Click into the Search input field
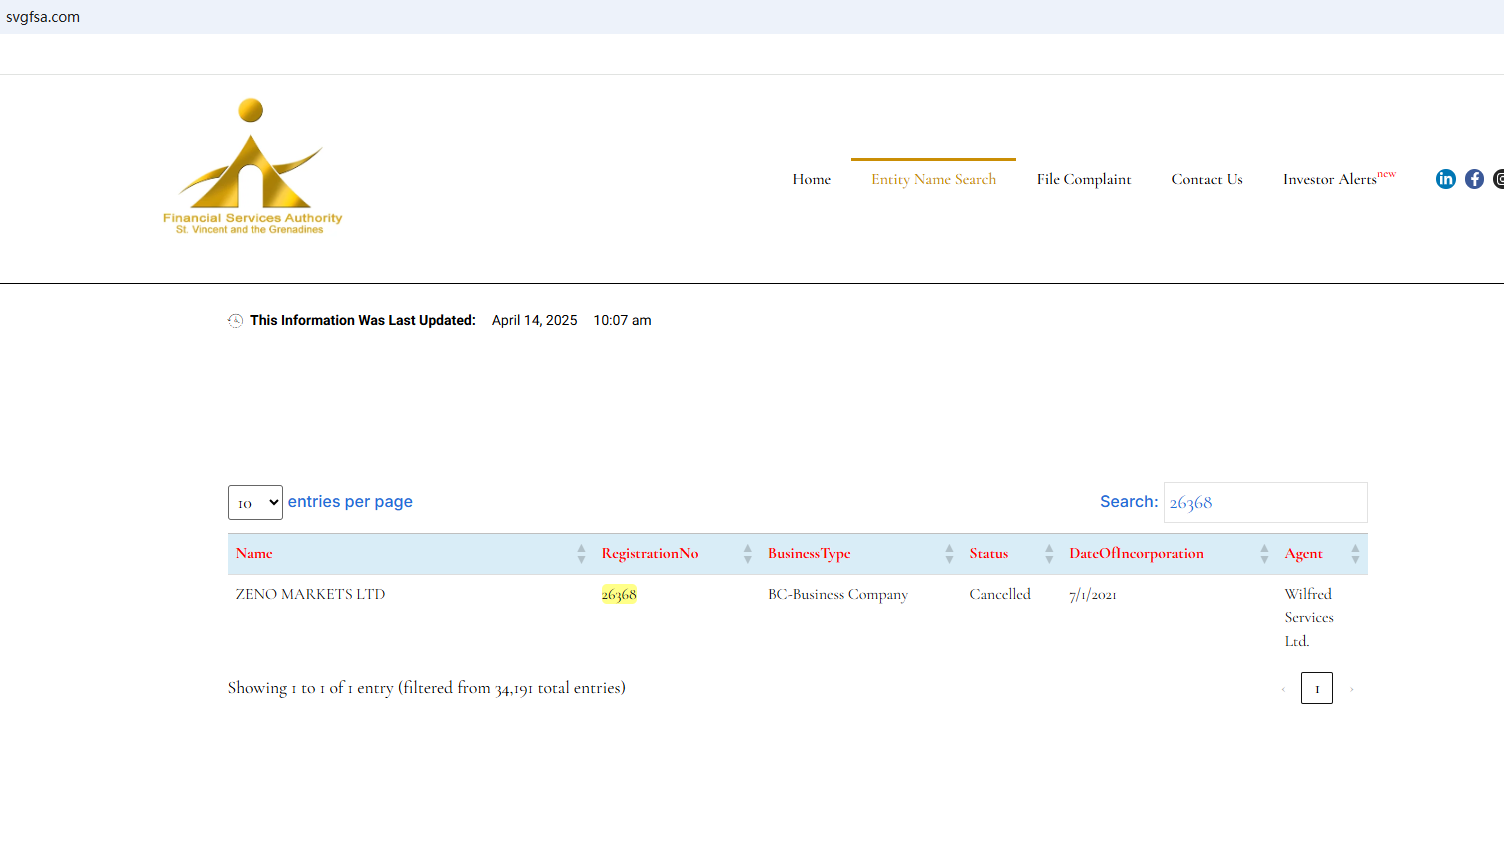 (1265, 503)
